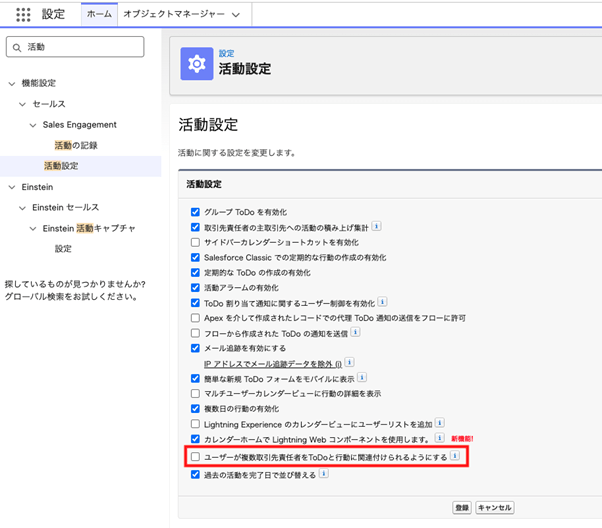
Task: Click the search magnifier icon in Quick Find
Action: click(x=18, y=47)
